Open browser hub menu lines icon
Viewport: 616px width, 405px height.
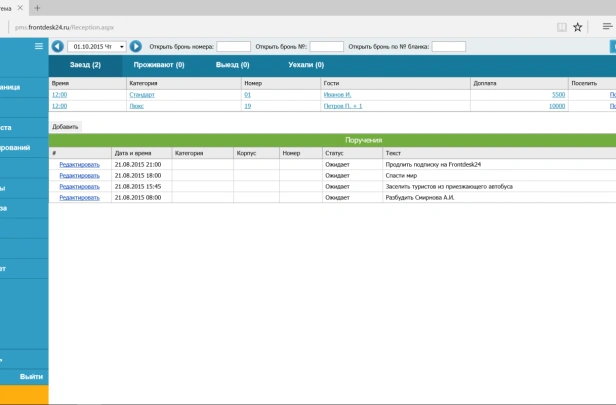[x=607, y=26]
